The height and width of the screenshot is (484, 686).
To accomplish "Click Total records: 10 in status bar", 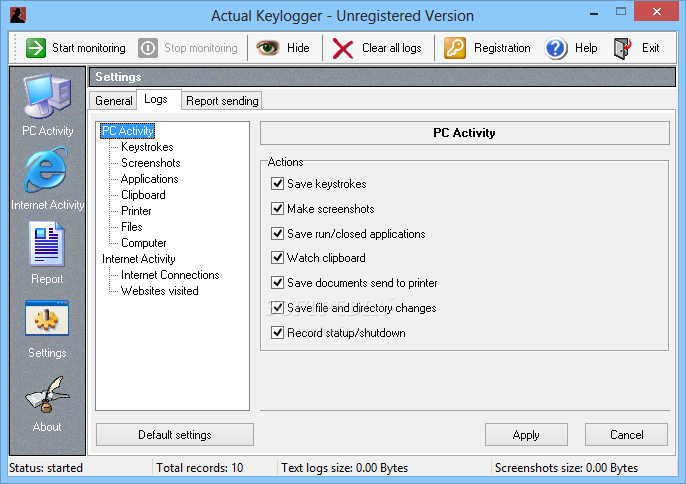I will pos(200,468).
